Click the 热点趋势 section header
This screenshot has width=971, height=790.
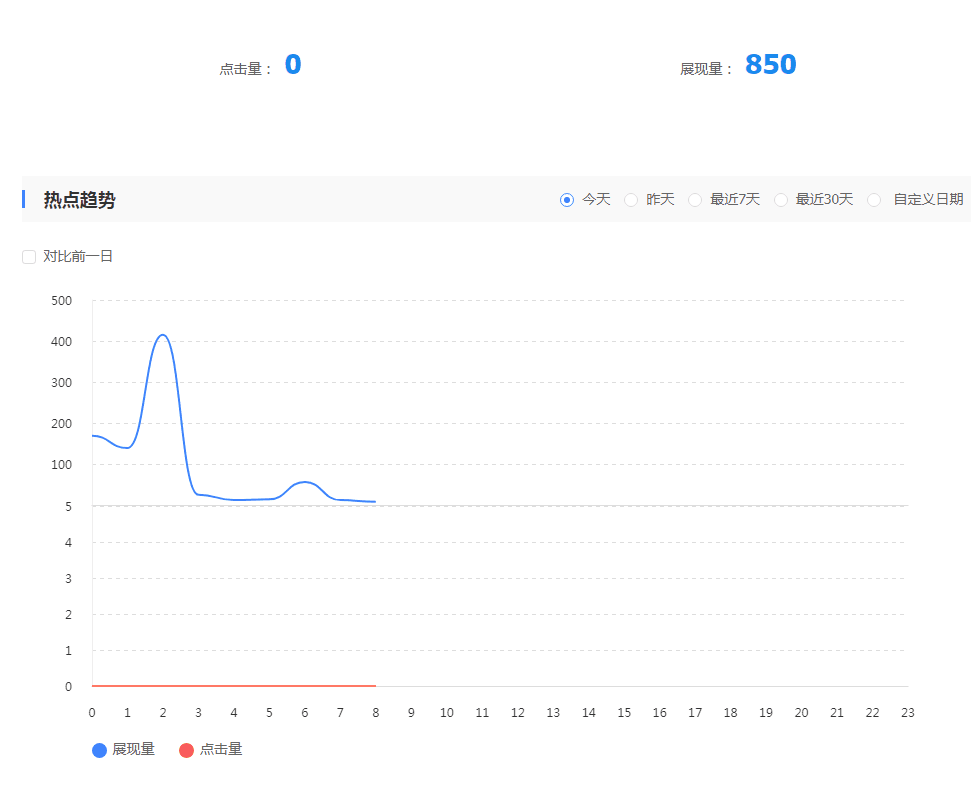[x=72, y=199]
